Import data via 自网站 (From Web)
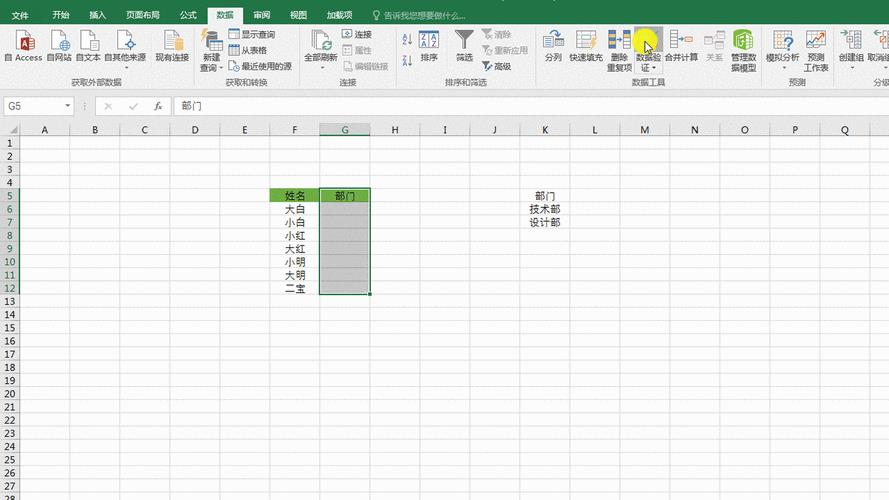The image size is (889, 500). coord(59,46)
